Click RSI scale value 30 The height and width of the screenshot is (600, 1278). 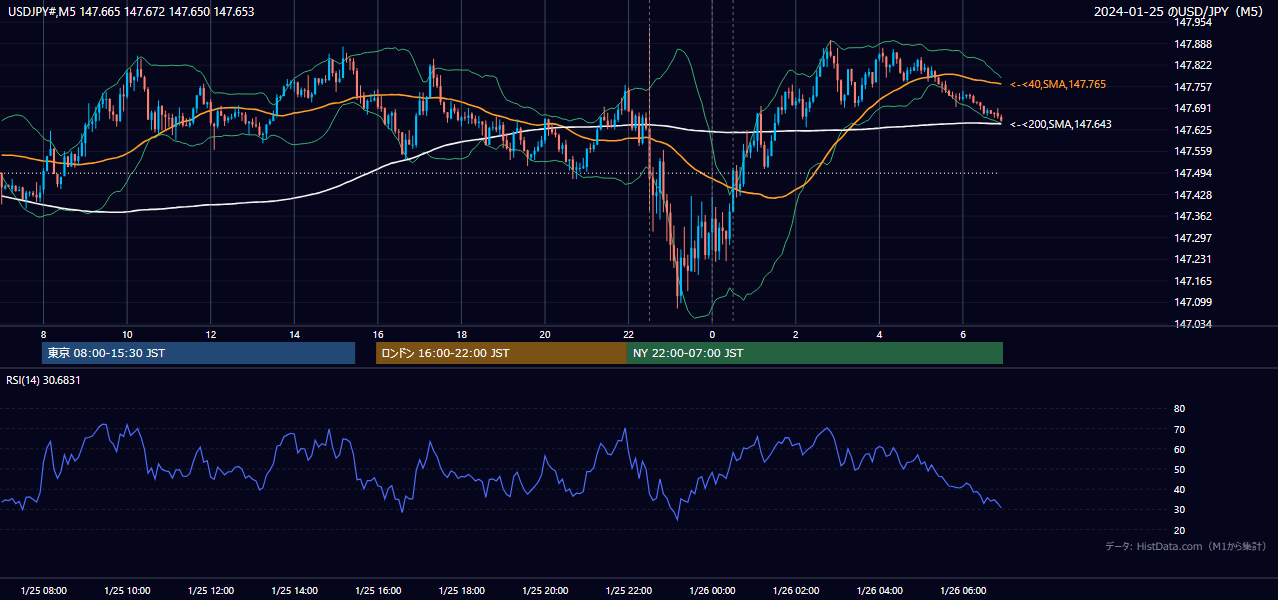[x=1179, y=510]
